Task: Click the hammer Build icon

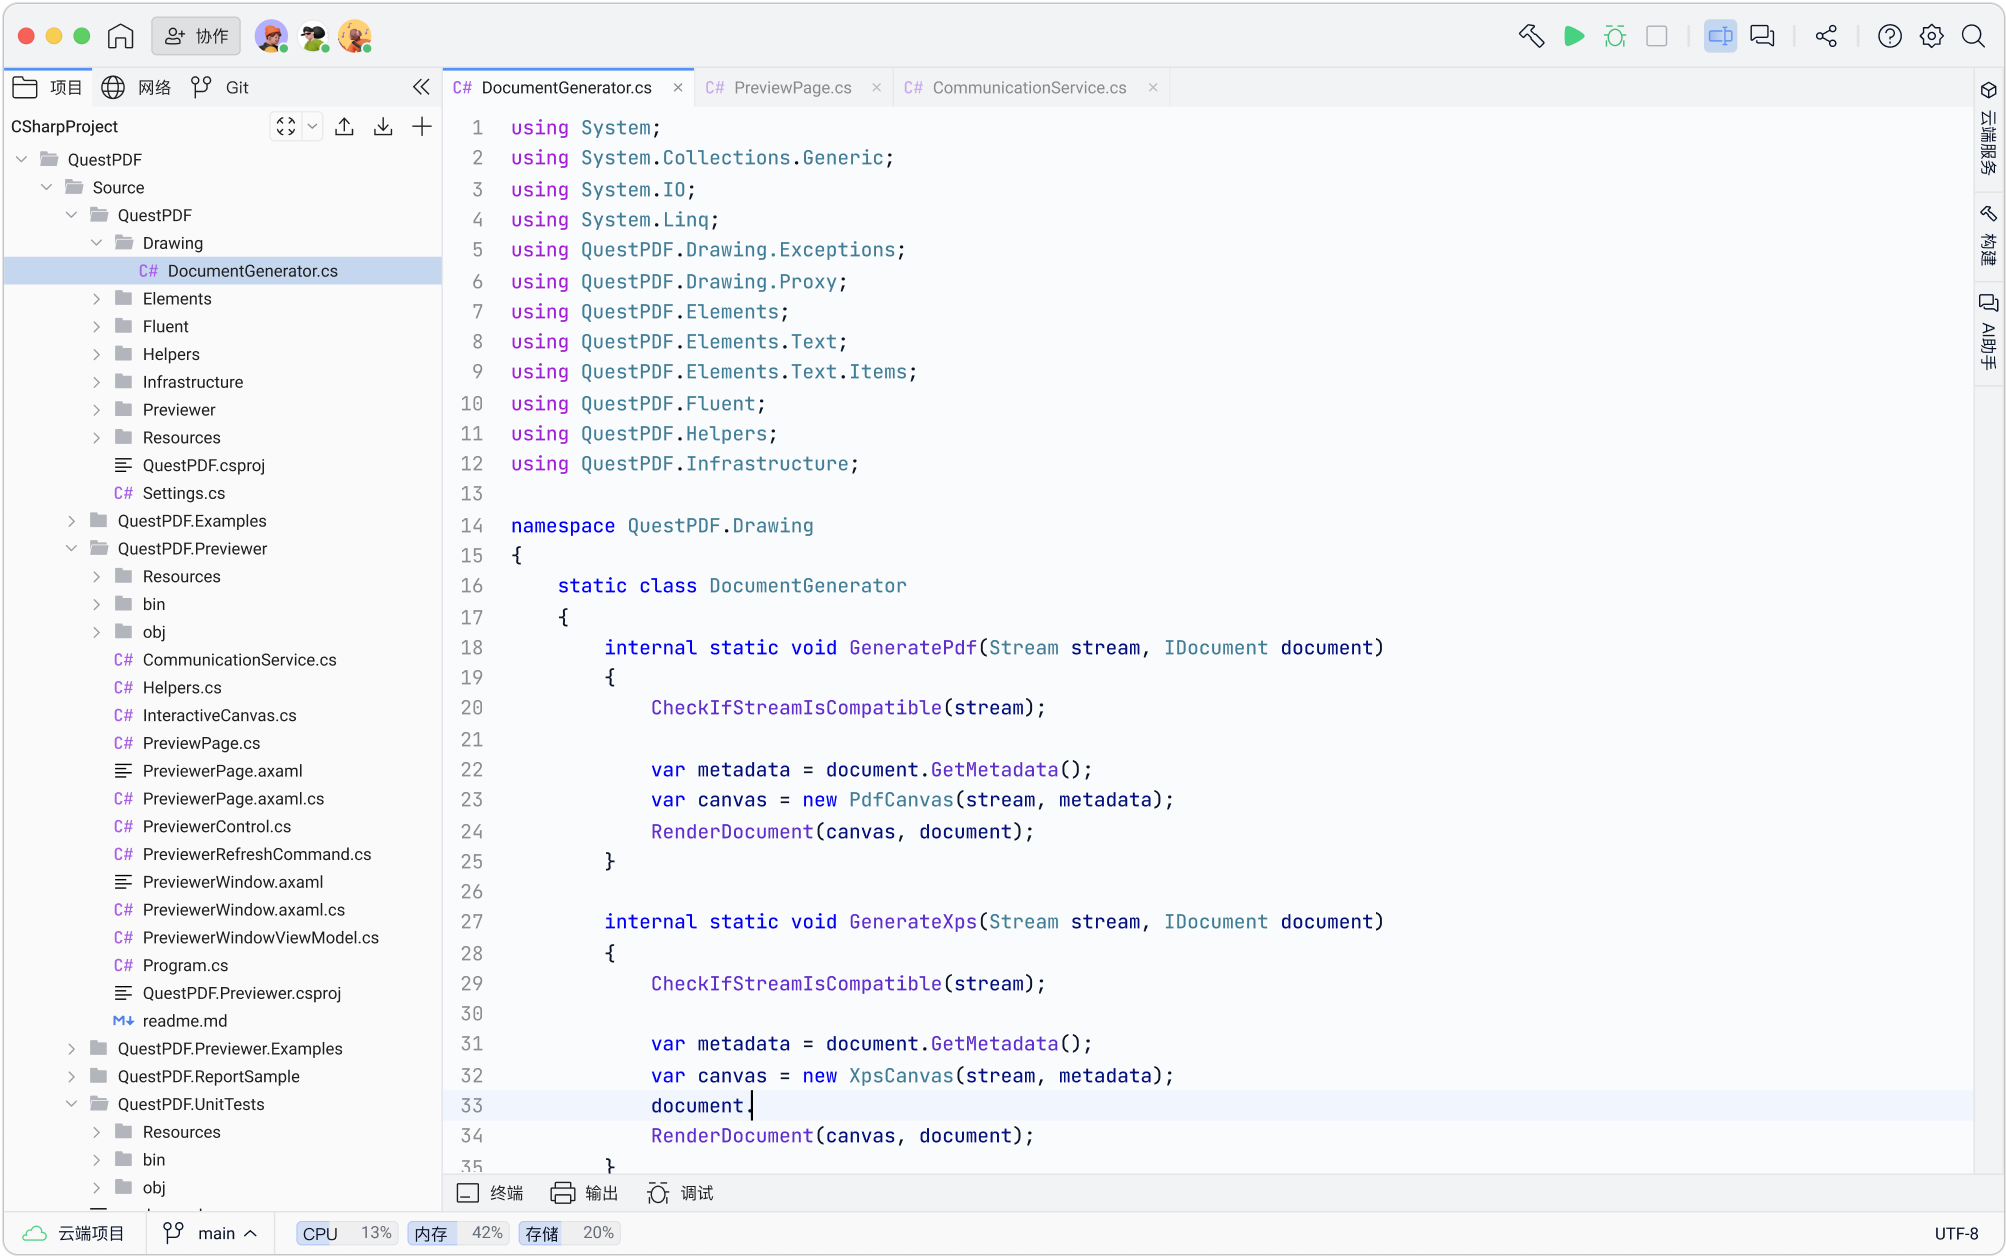Action: tap(1531, 36)
